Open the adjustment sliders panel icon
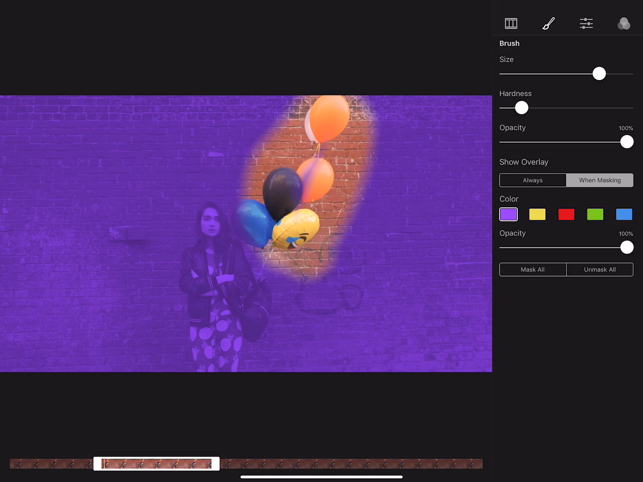The image size is (643, 482). [x=586, y=23]
